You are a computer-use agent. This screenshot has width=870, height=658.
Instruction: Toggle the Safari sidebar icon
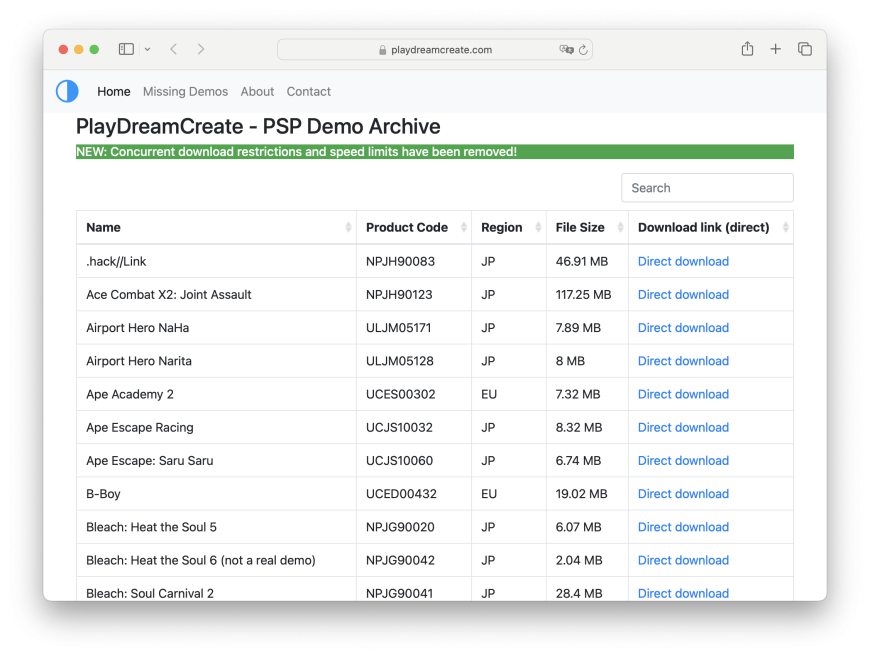pyautogui.click(x=126, y=49)
